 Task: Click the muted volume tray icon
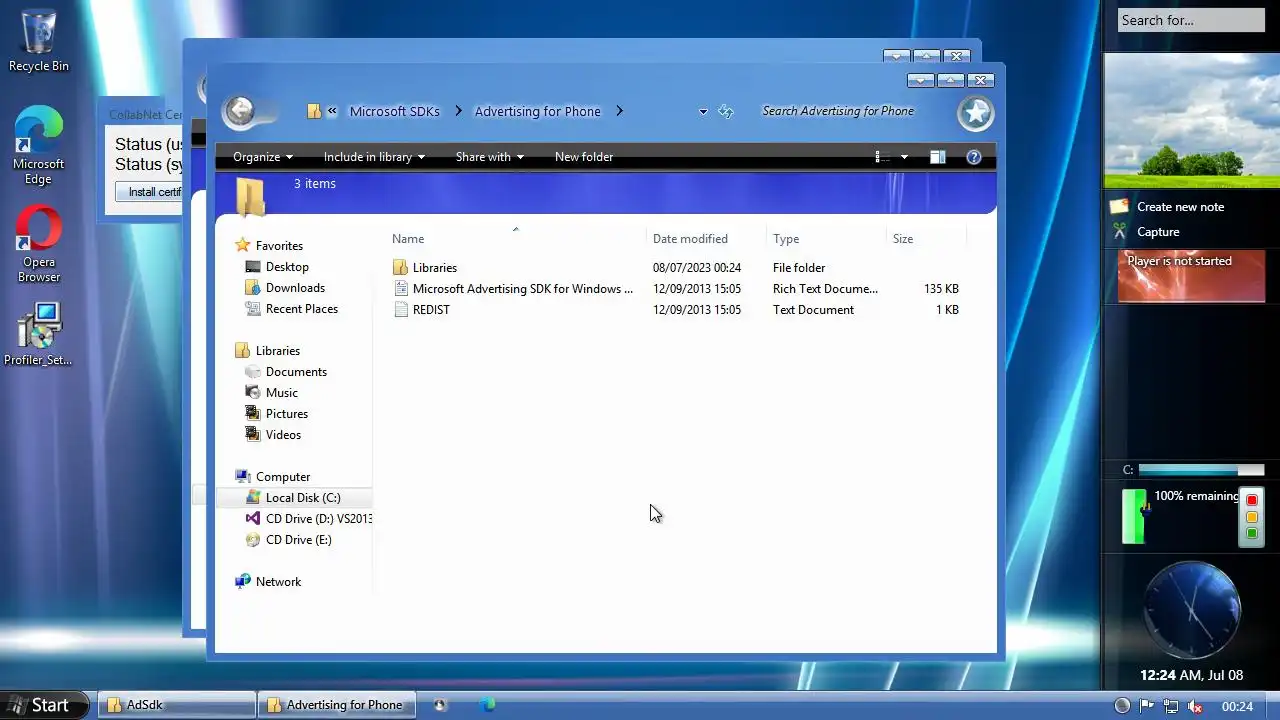[1194, 706]
